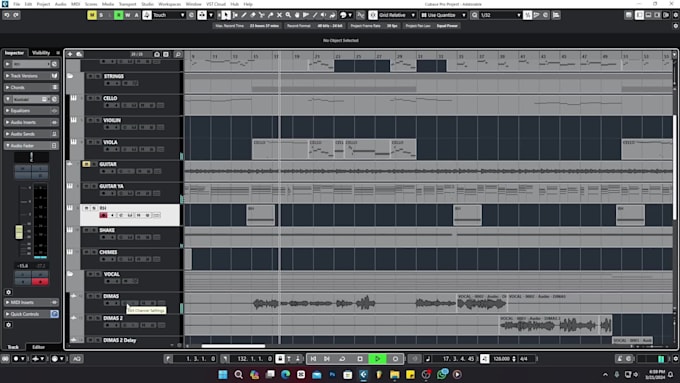
Task: Start playback with green Play button
Action: tap(377, 359)
